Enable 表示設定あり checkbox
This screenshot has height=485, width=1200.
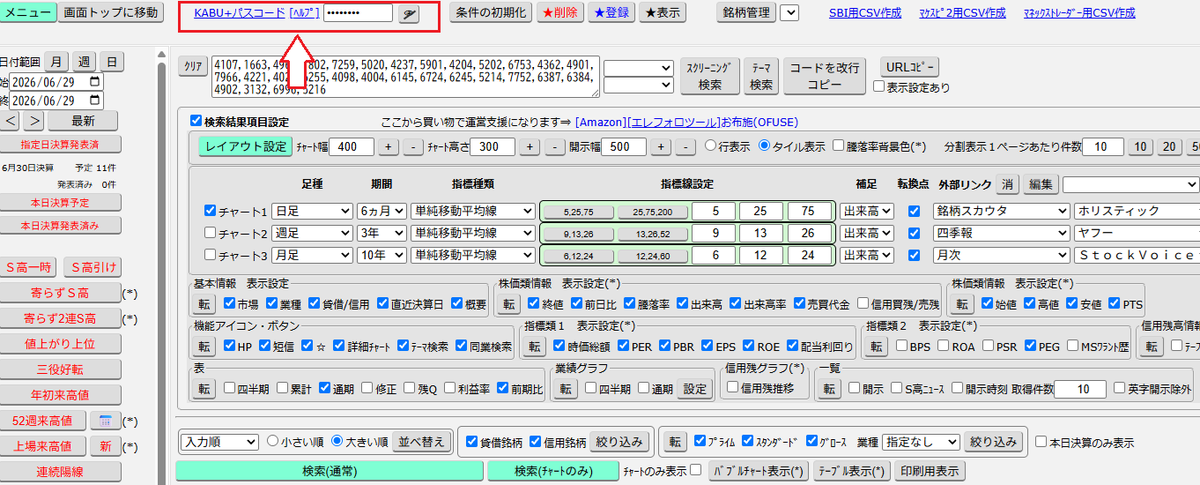[x=879, y=87]
